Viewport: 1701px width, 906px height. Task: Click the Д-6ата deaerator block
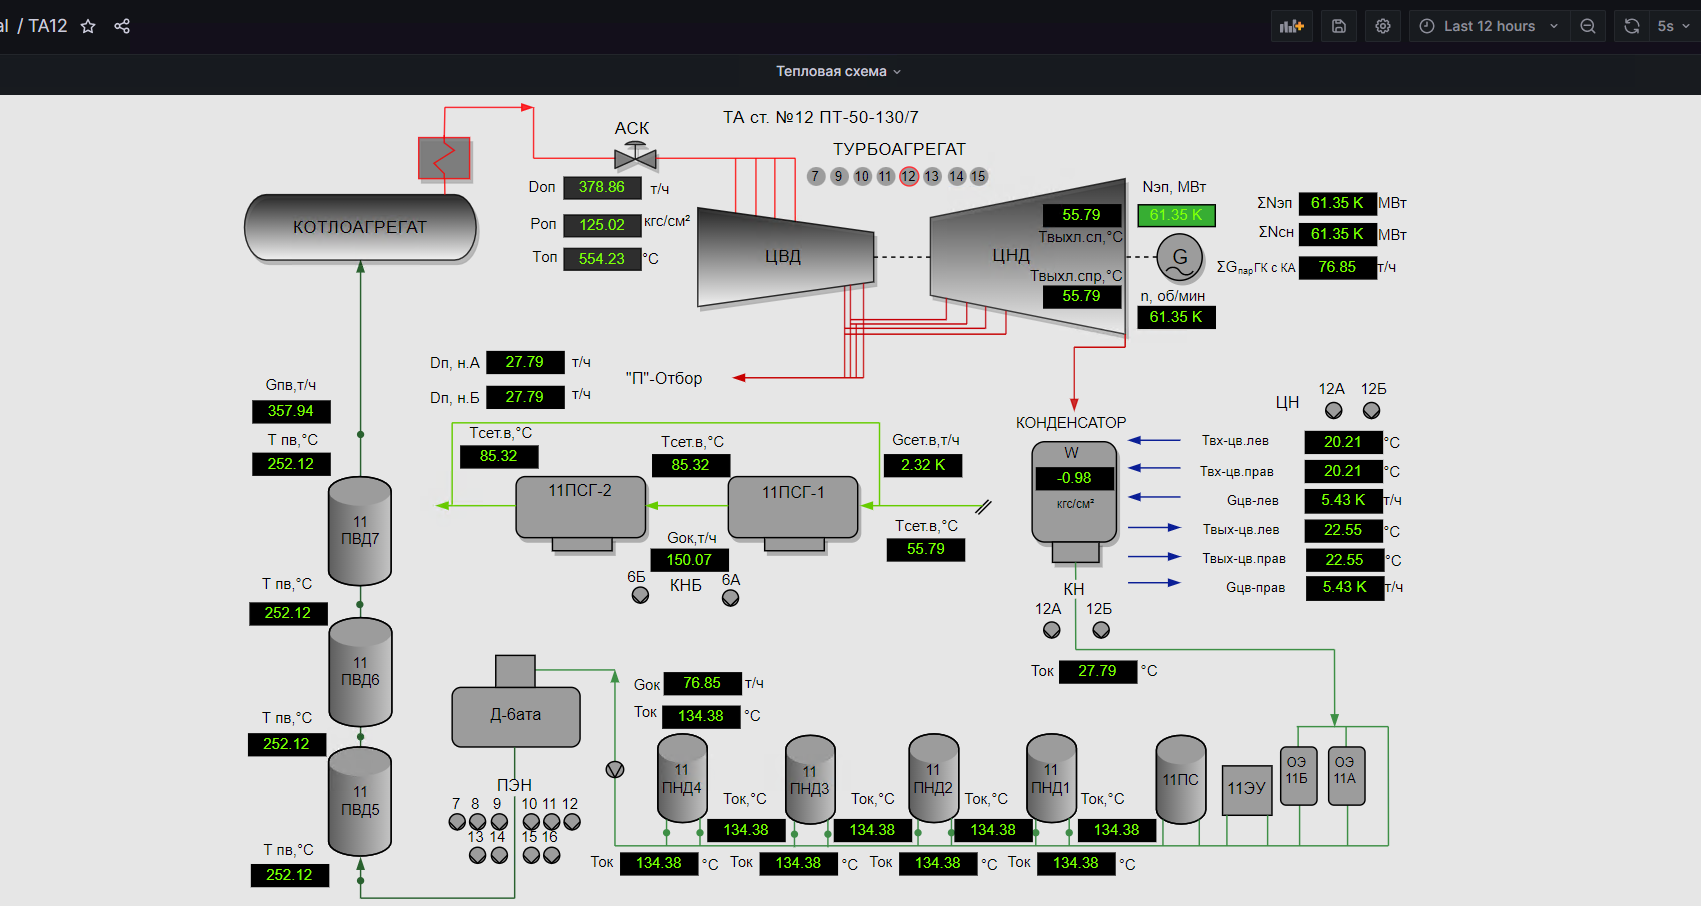point(516,715)
